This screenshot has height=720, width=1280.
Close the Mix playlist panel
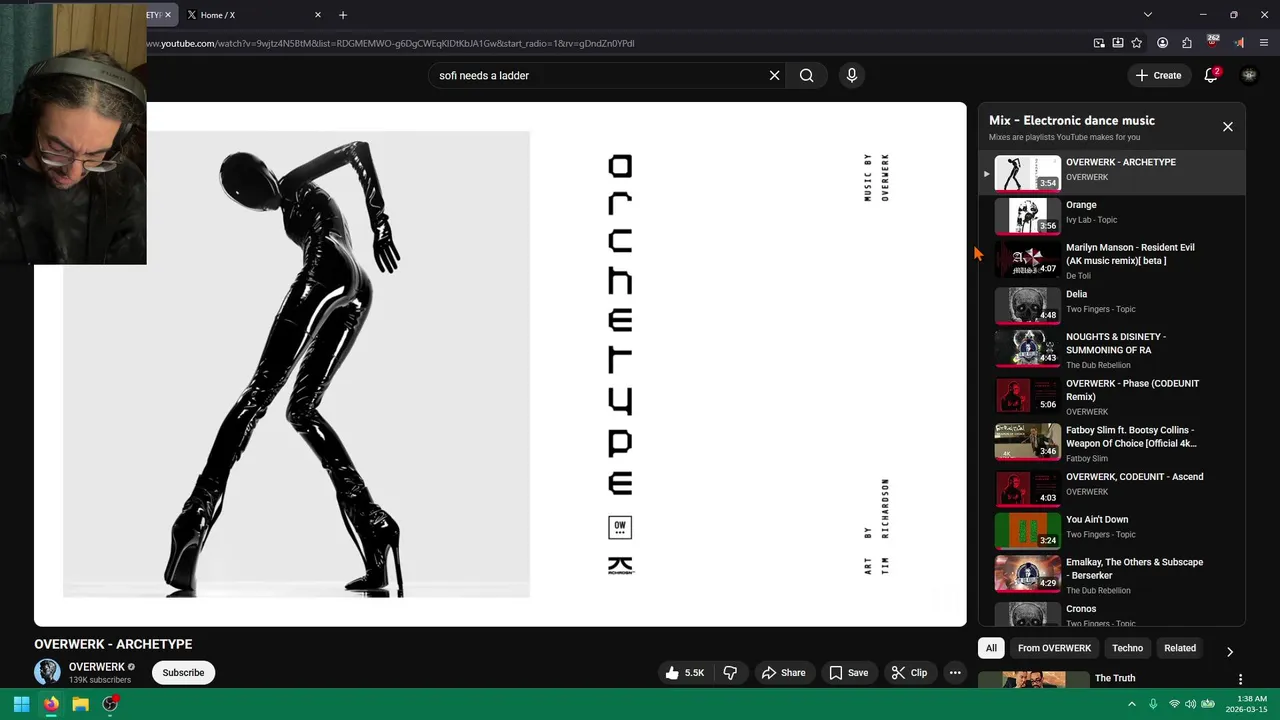click(1228, 127)
